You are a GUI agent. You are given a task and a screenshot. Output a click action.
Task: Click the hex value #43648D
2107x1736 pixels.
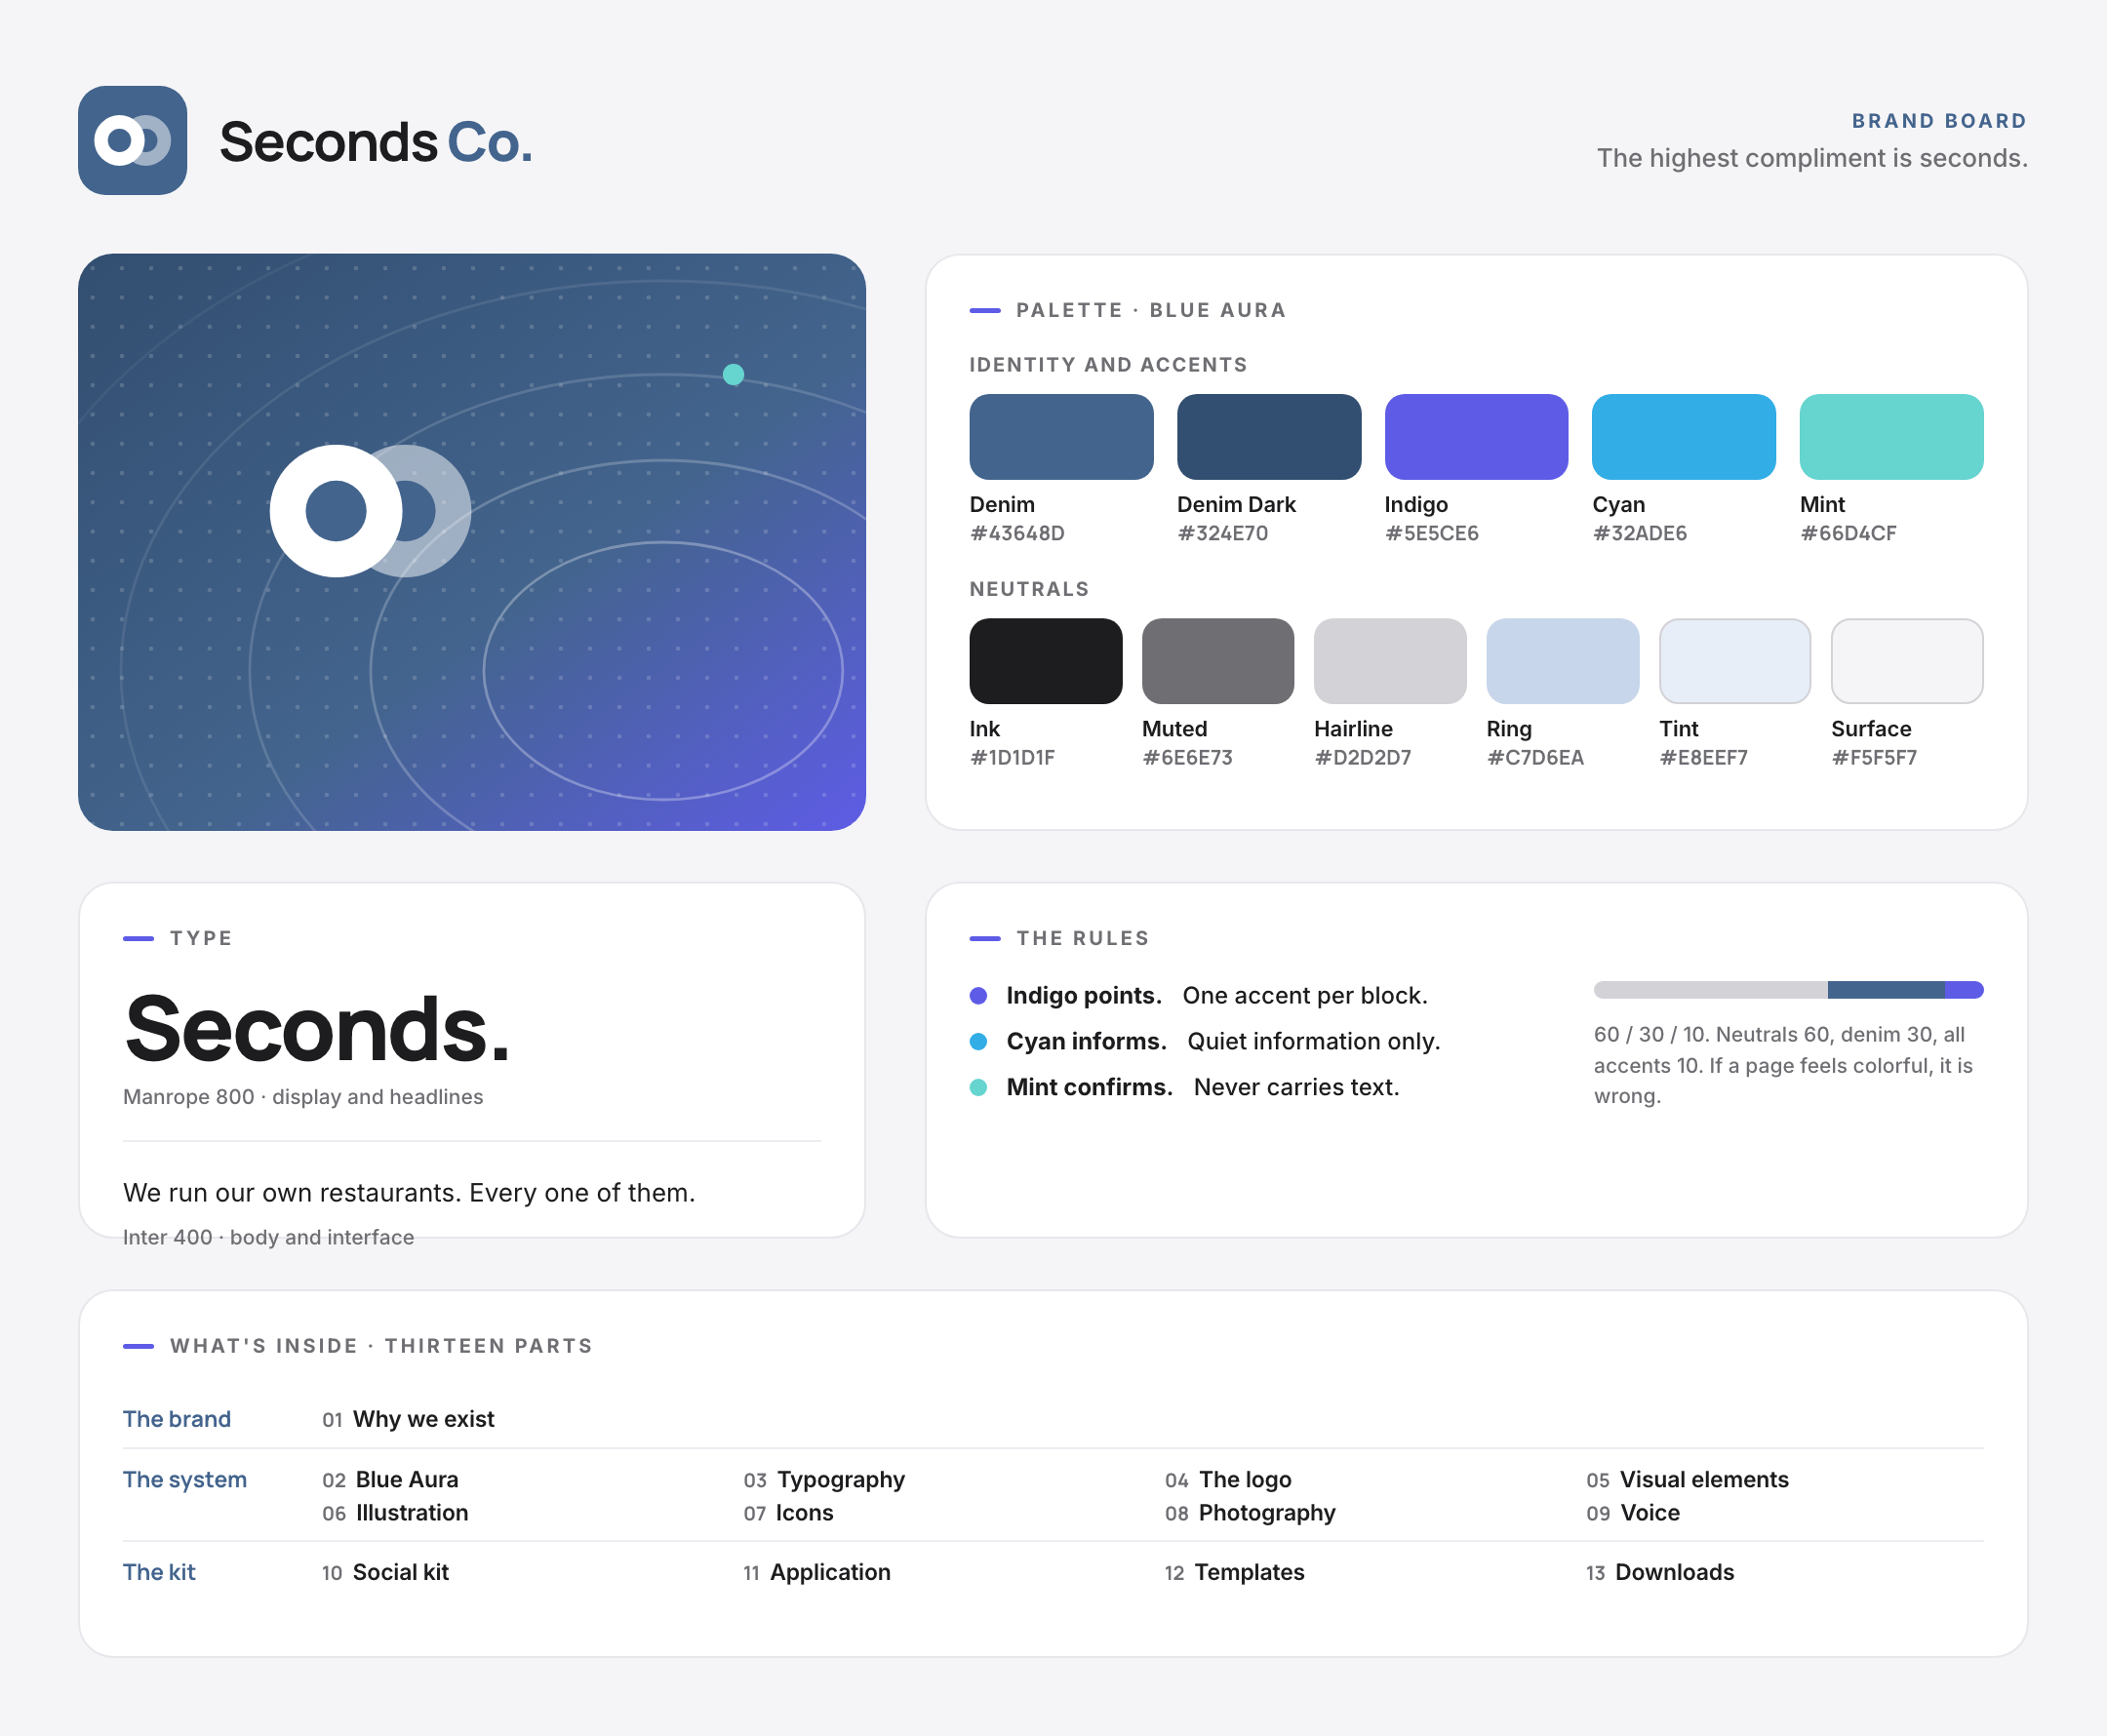pyautogui.click(x=1017, y=533)
